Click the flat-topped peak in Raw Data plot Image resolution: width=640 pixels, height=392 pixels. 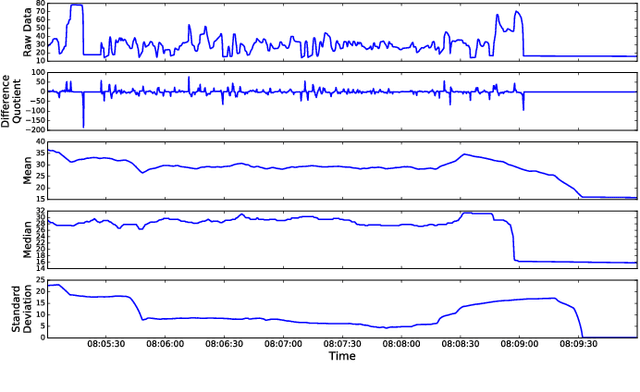[76, 5]
